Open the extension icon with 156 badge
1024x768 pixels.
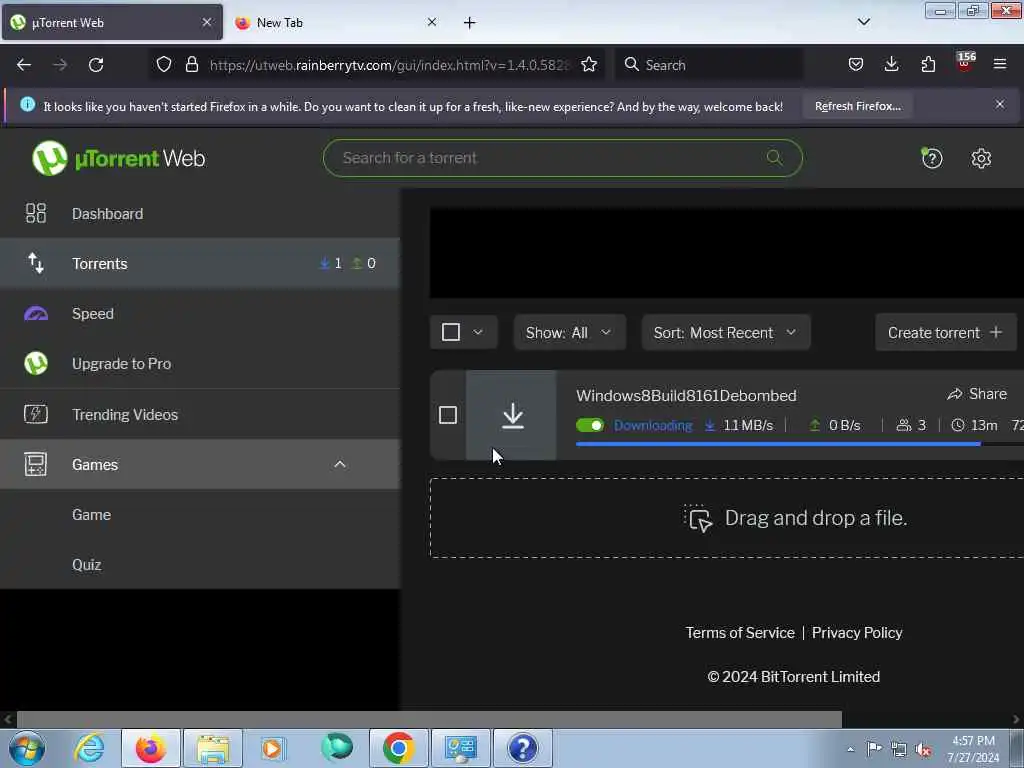click(965, 62)
